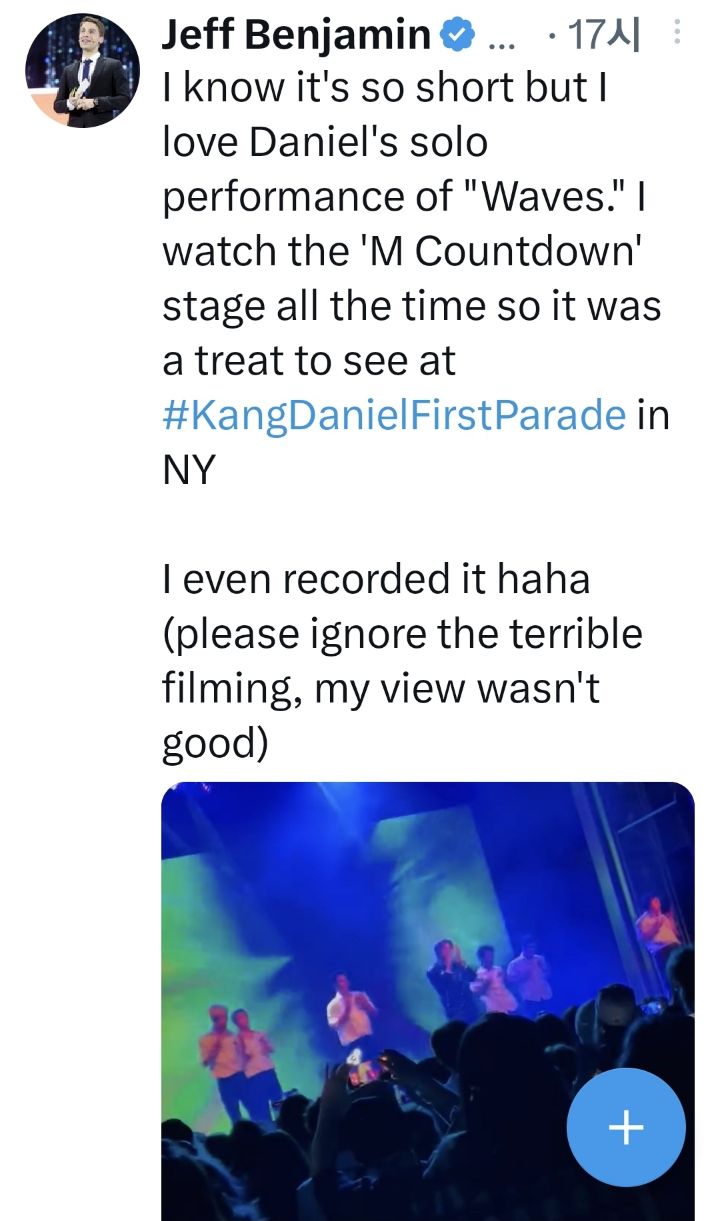Click the truncated username ellipsis after the badge
Screen dimensions: 720x1221
point(497,38)
